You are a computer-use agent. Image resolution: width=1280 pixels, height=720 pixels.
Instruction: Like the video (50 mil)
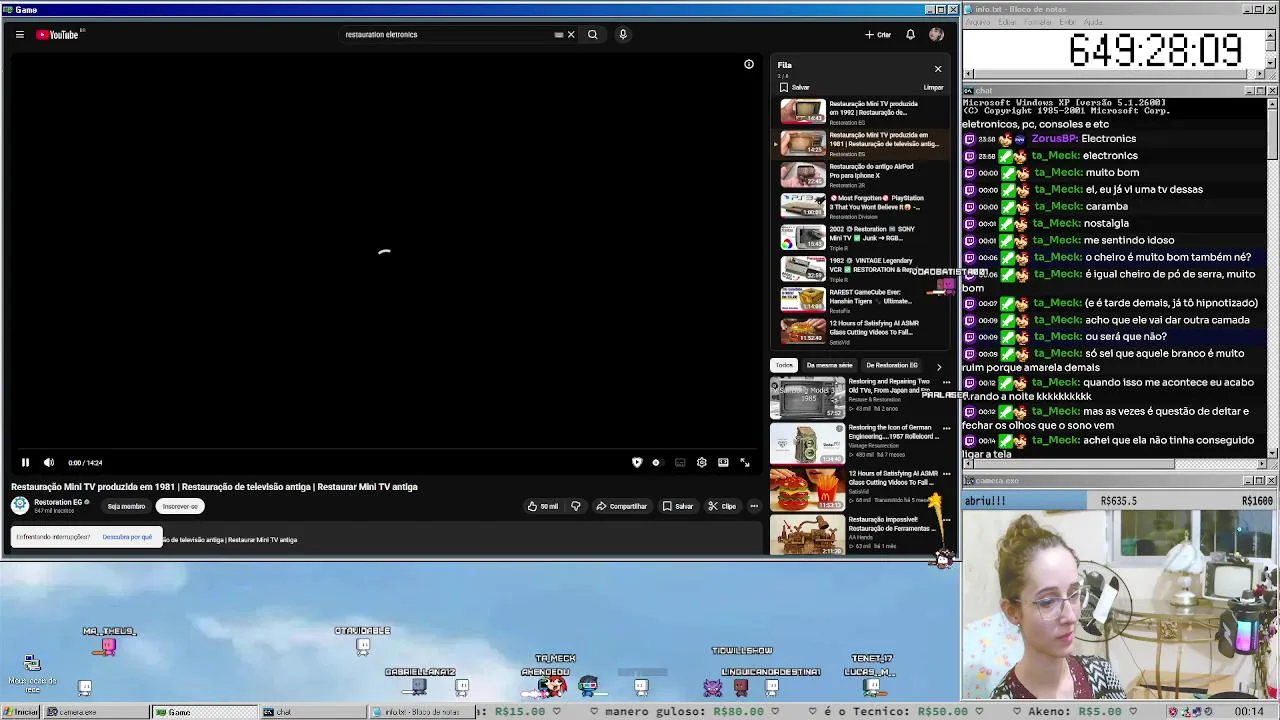pyautogui.click(x=543, y=507)
